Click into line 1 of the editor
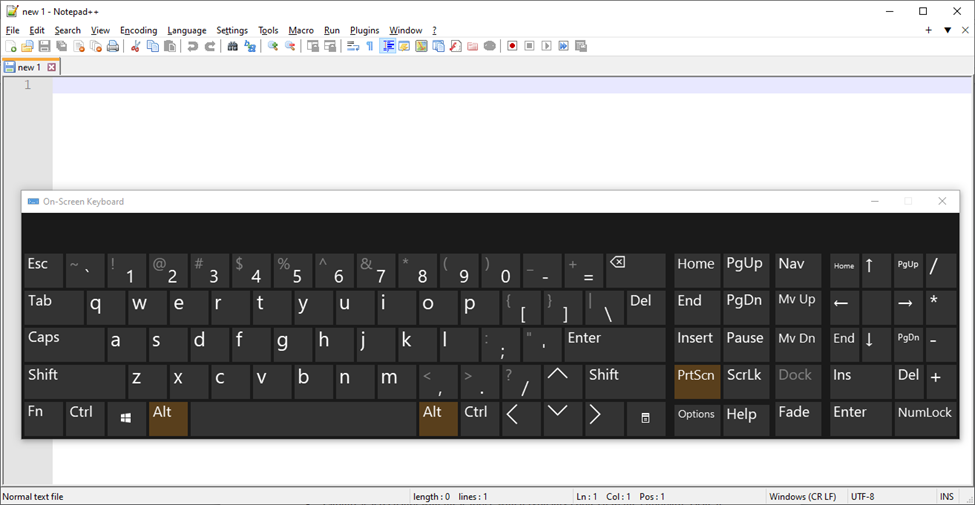Image resolution: width=975 pixels, height=505 pixels. pos(510,85)
